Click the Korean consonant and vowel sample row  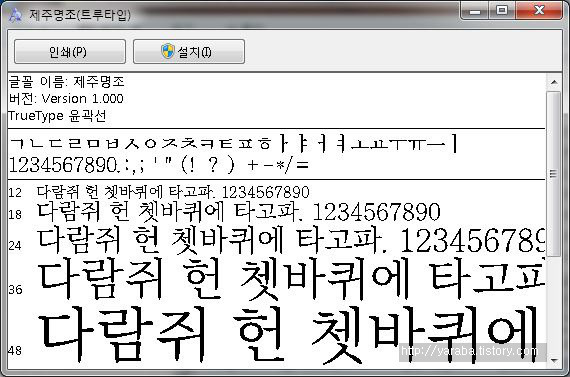(233, 144)
